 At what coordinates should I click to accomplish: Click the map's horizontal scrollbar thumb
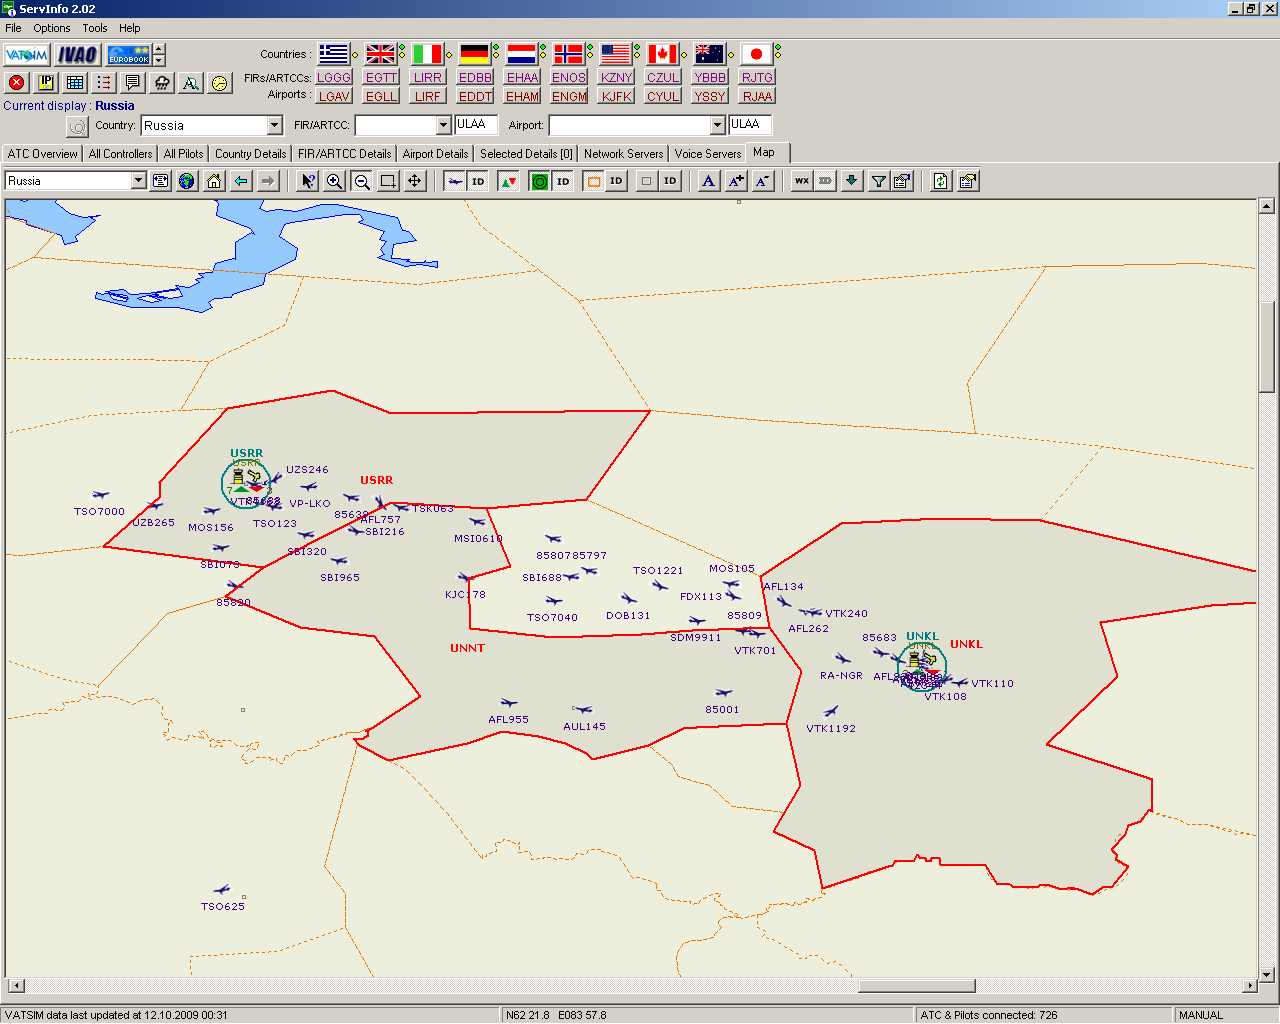[x=916, y=986]
